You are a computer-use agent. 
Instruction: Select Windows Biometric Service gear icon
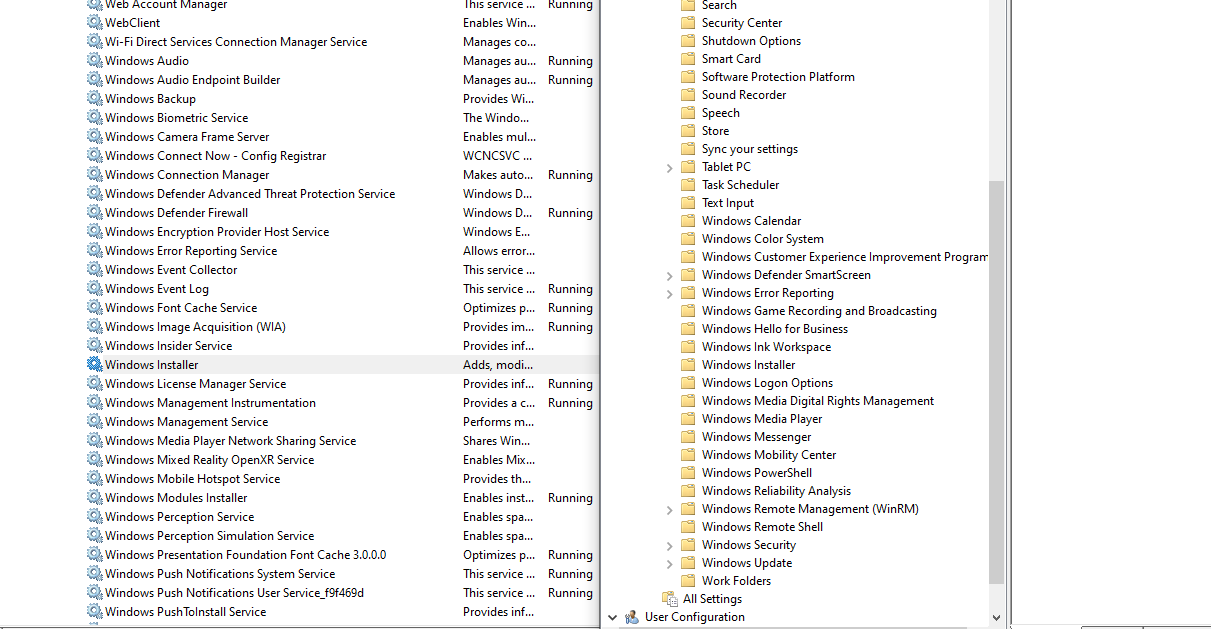pos(95,118)
